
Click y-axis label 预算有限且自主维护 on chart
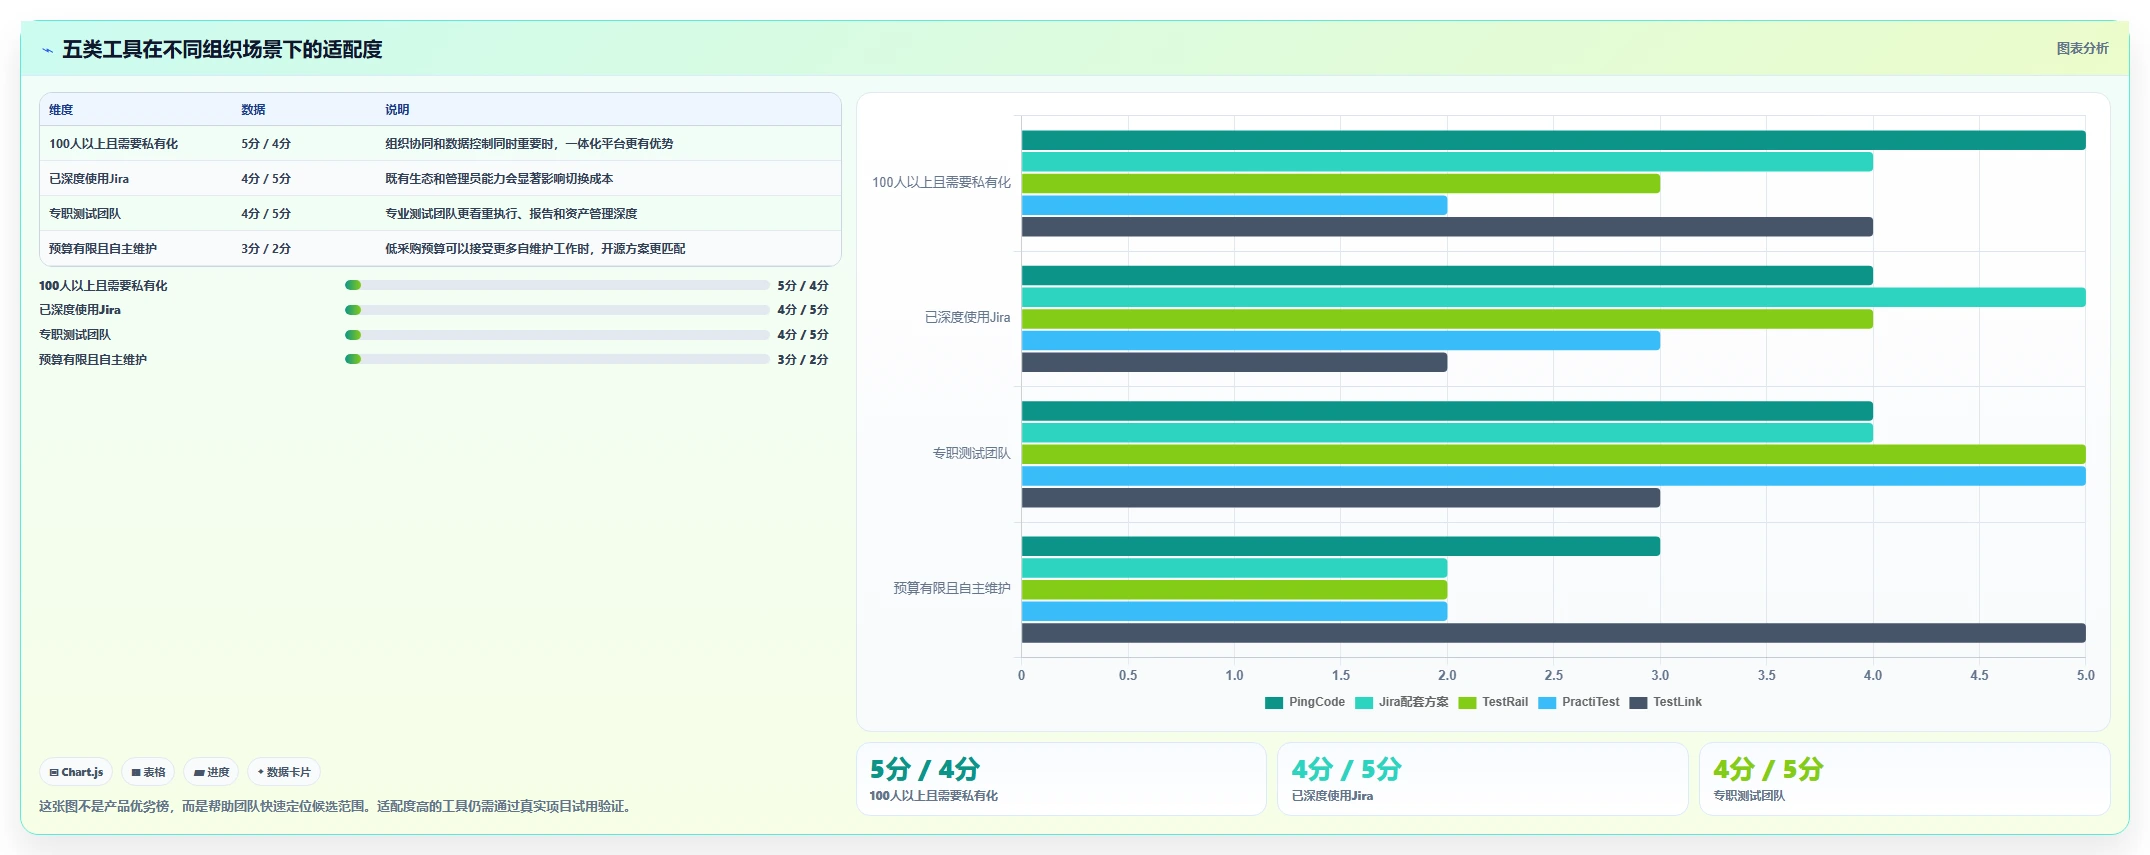click(951, 588)
